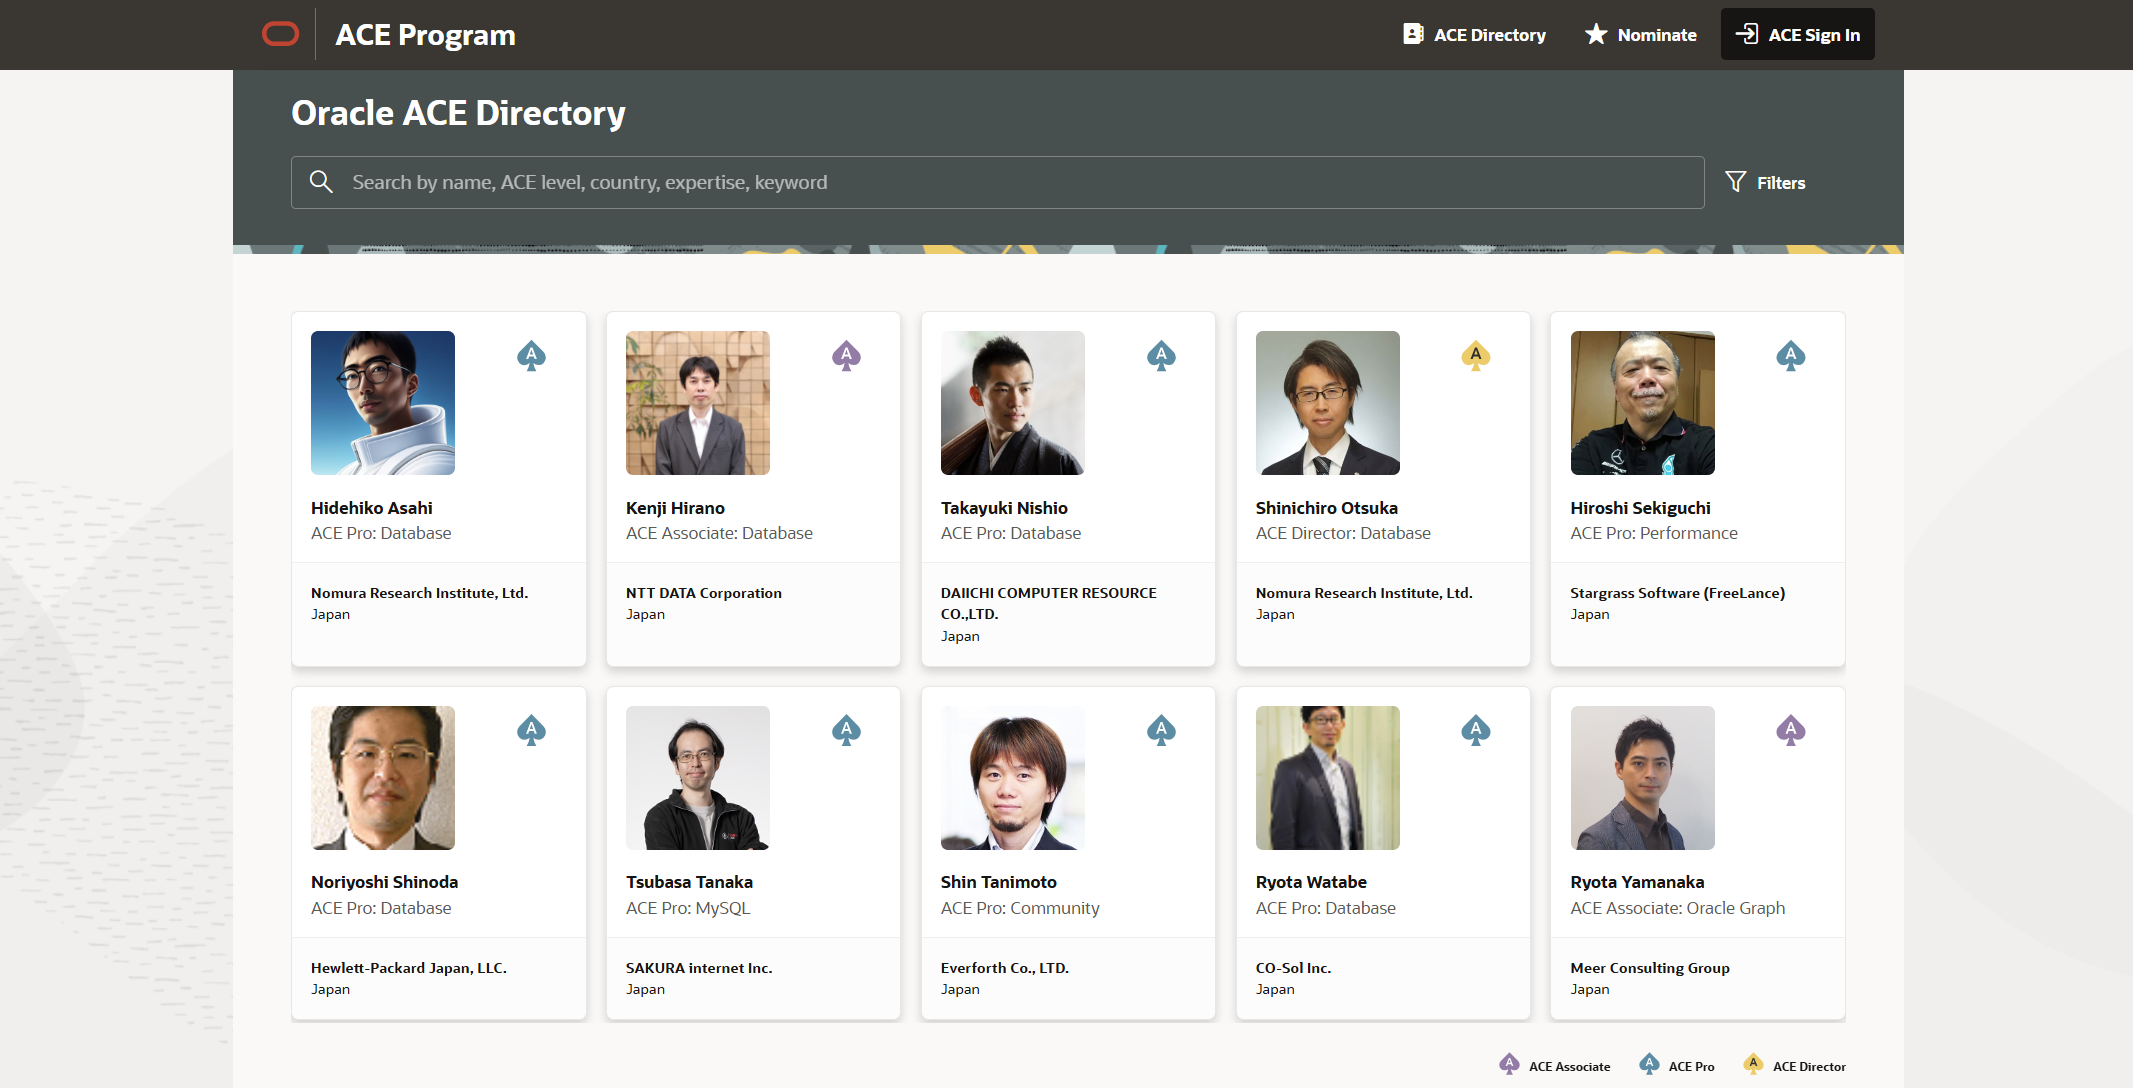The width and height of the screenshot is (2133, 1088).
Task: Open the Nominate menu item
Action: click(x=1641, y=35)
